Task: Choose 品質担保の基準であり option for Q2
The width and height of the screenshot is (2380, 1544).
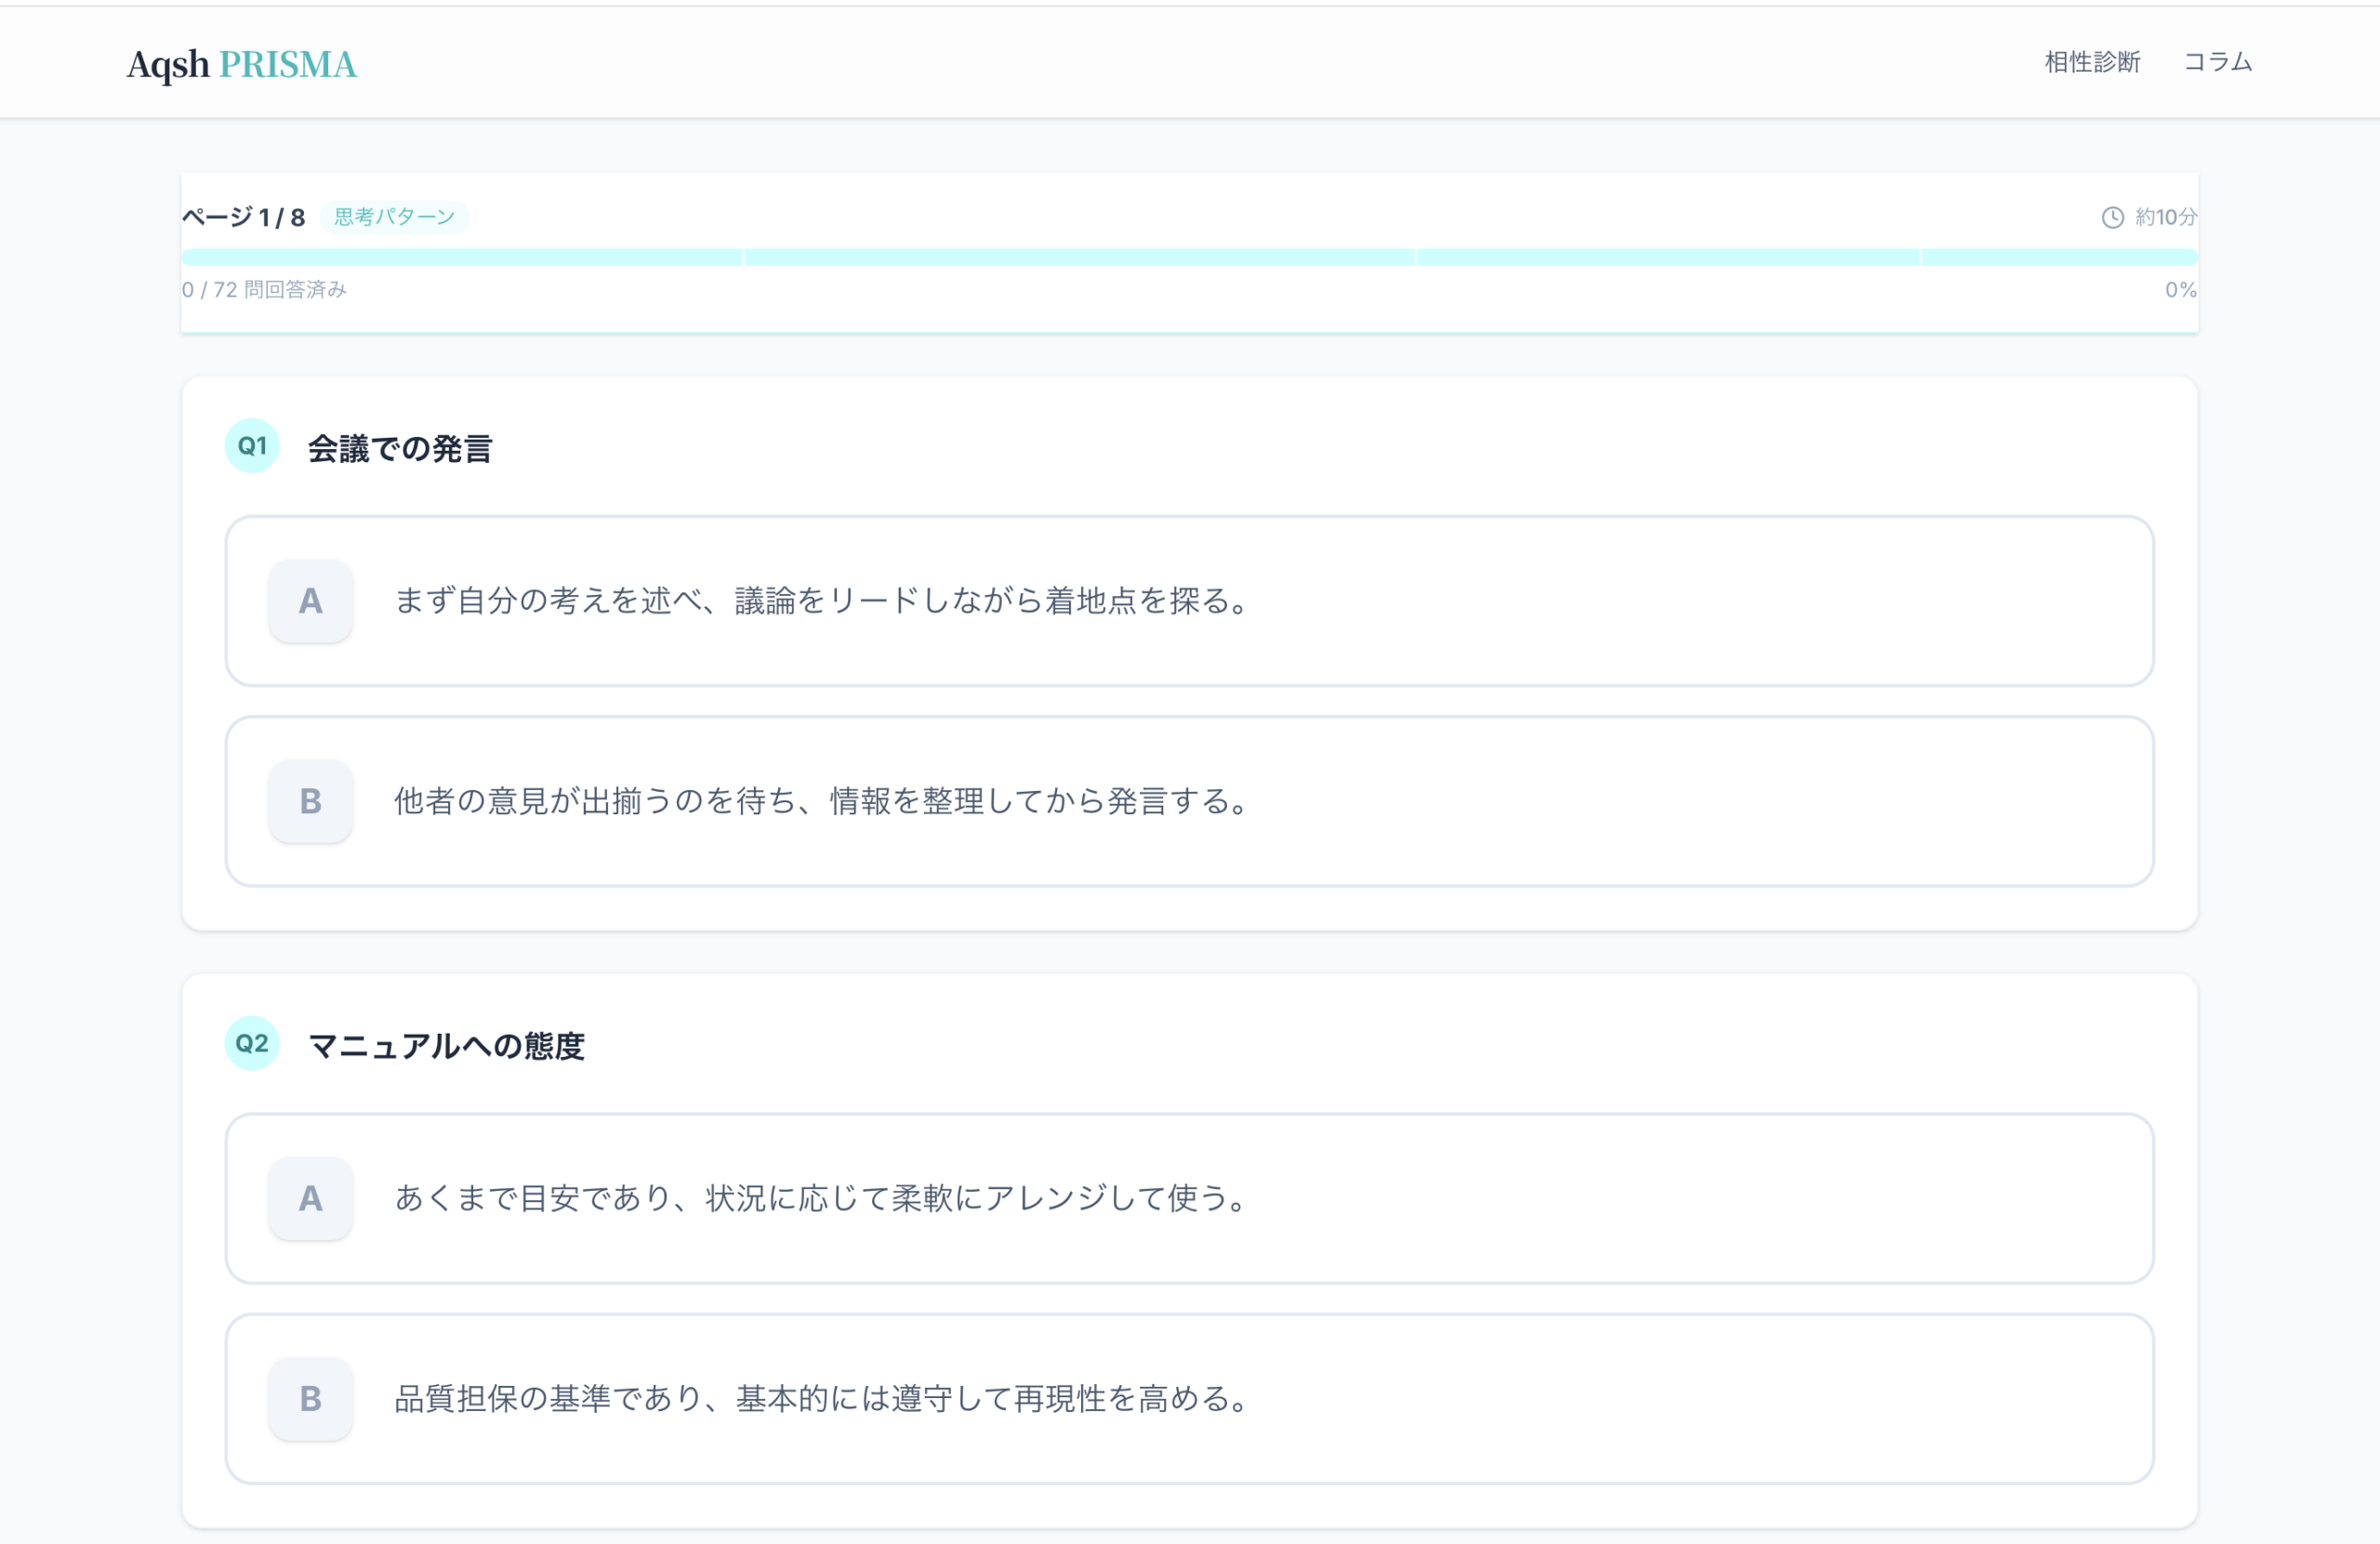Action: tap(820, 1398)
